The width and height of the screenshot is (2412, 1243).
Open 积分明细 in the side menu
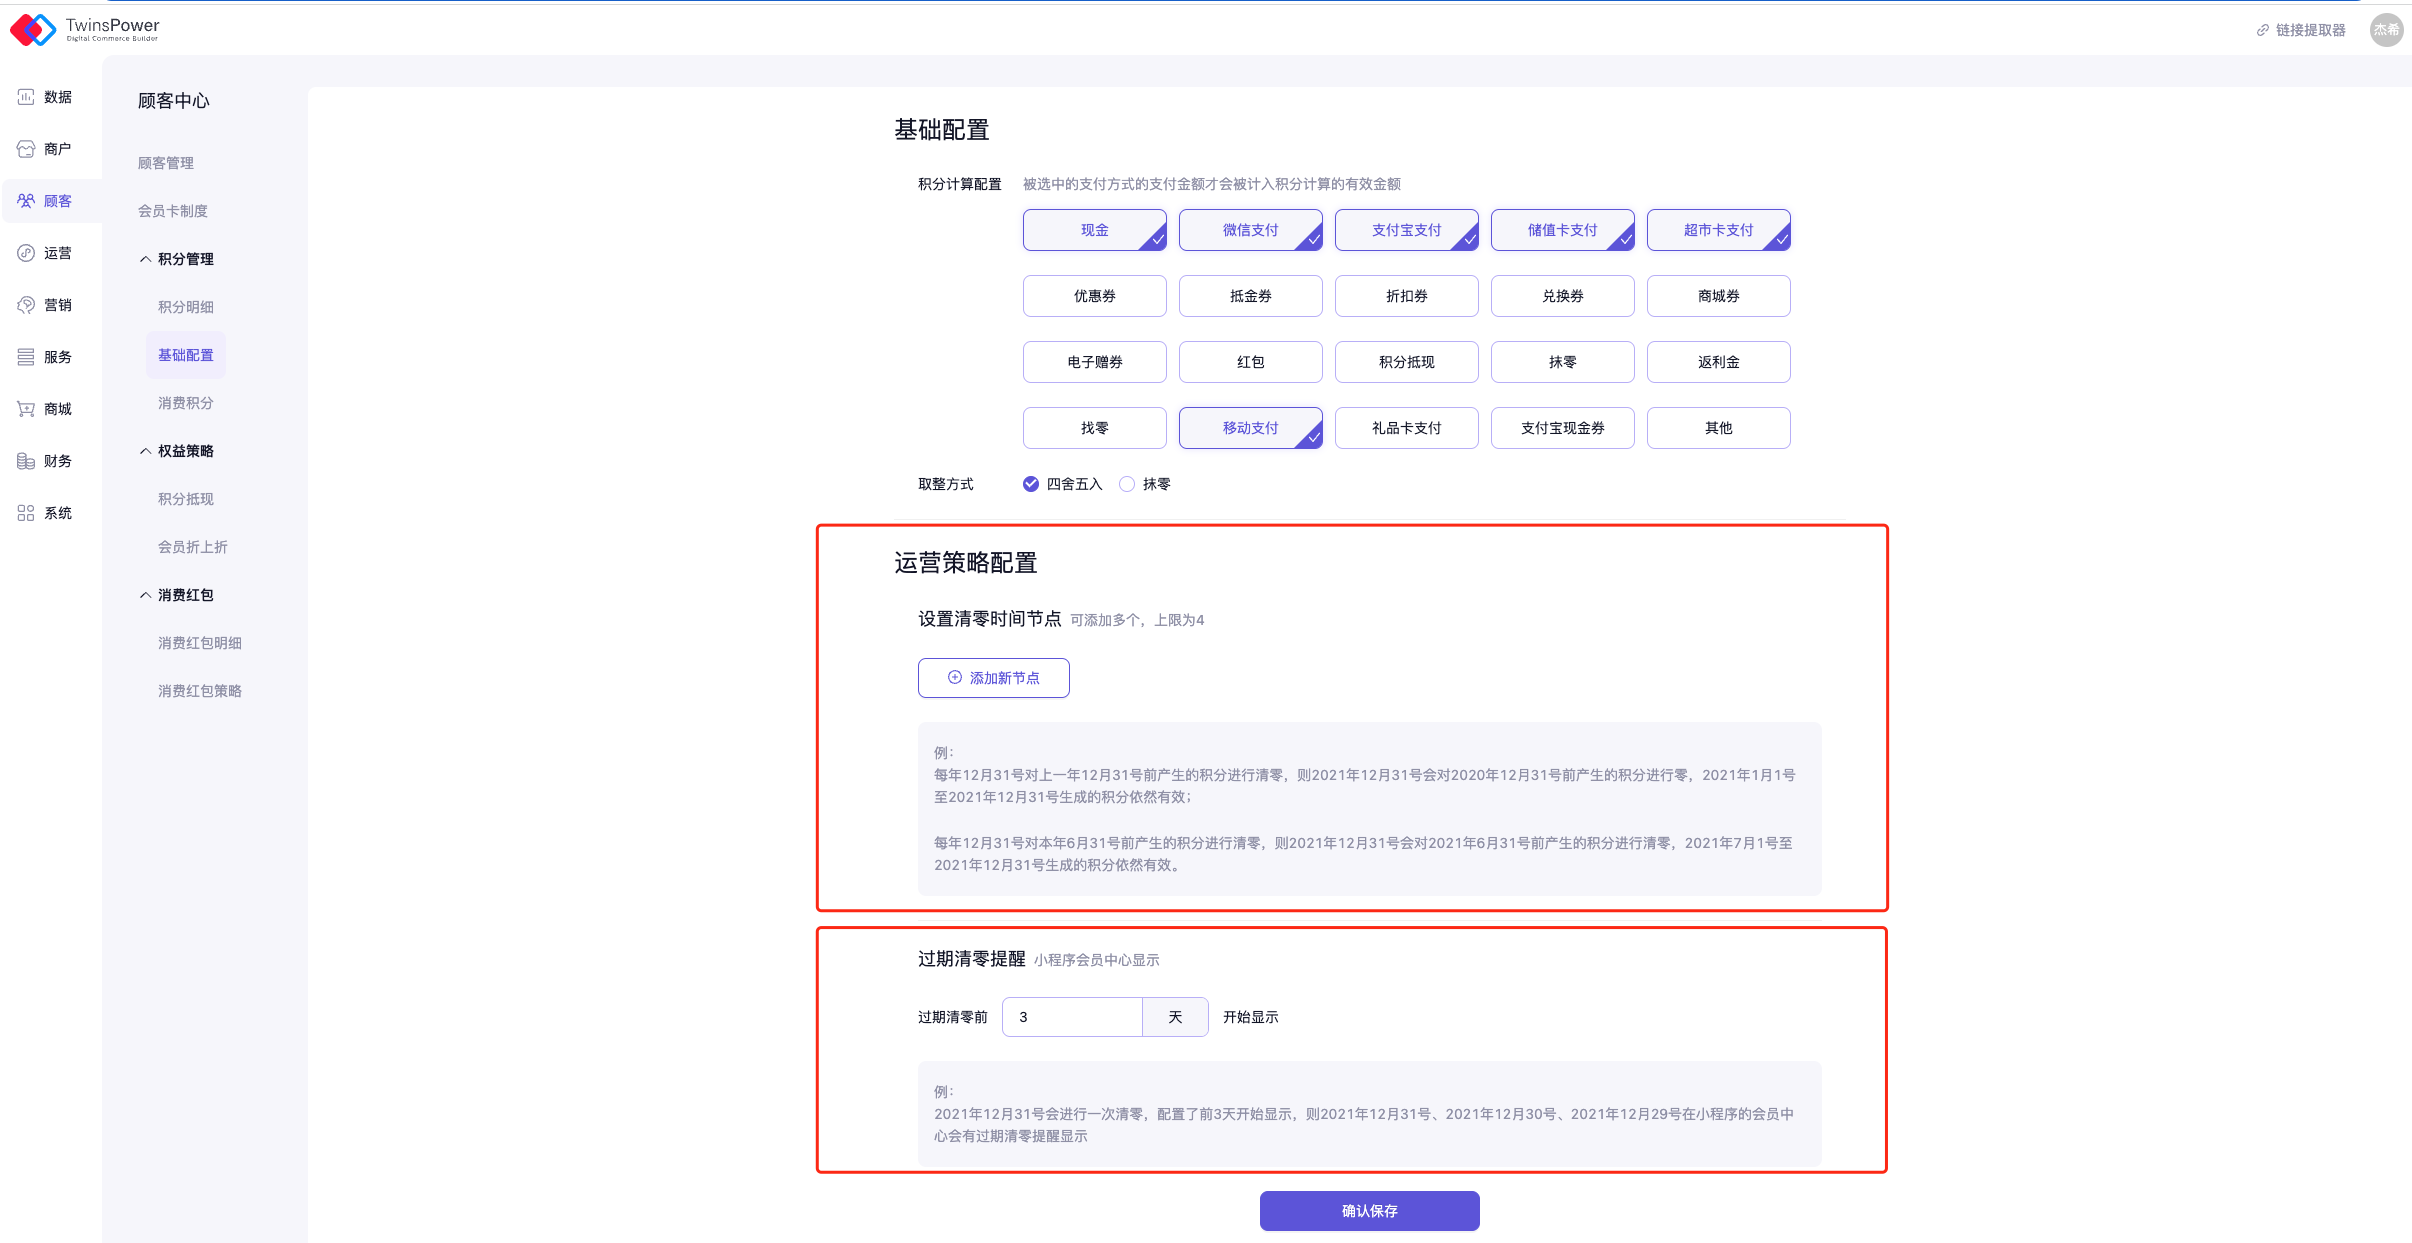[186, 307]
